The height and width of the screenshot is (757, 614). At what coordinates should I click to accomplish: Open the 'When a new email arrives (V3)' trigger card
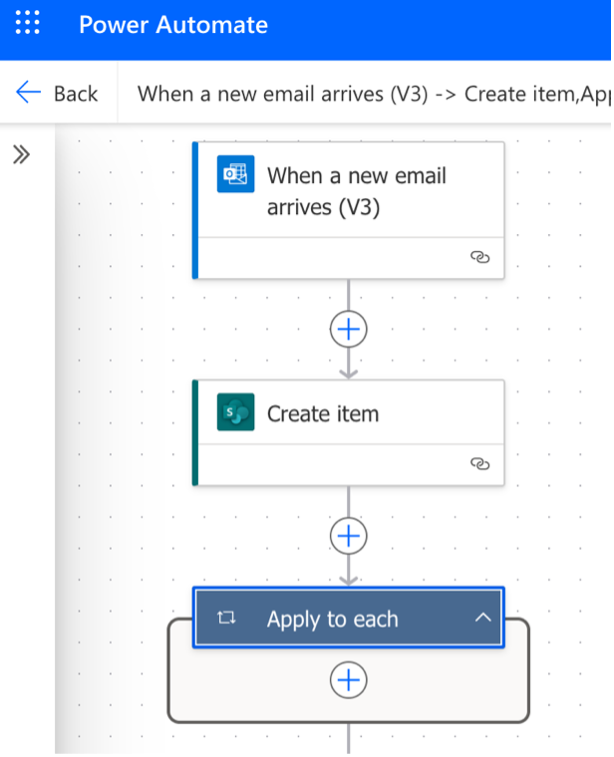(x=348, y=210)
